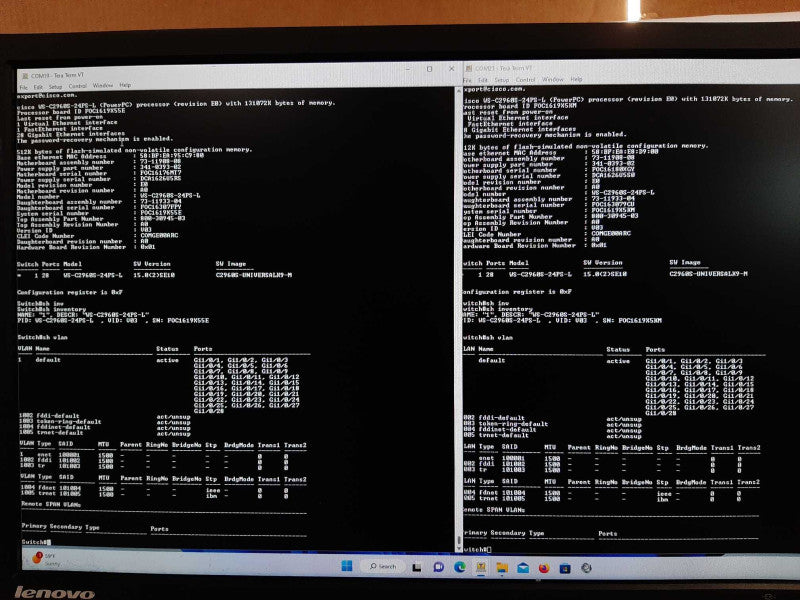Open Microsoft Store from the taskbar
This screenshot has width=800, height=600.
coord(565,568)
